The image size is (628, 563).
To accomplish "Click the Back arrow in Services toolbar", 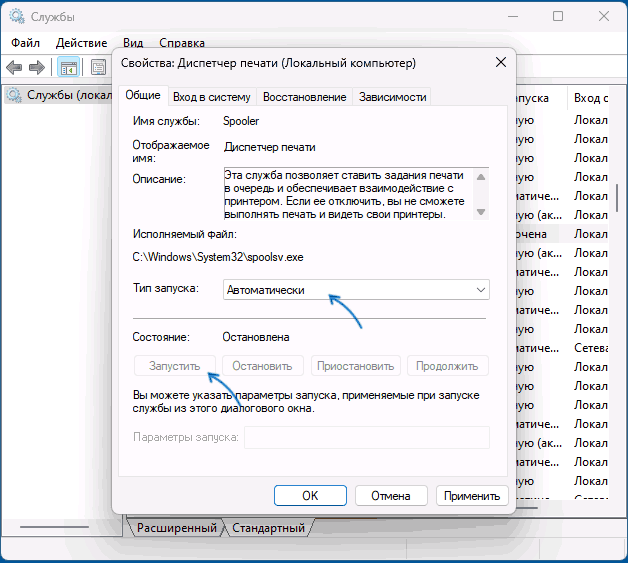I will 14,67.
